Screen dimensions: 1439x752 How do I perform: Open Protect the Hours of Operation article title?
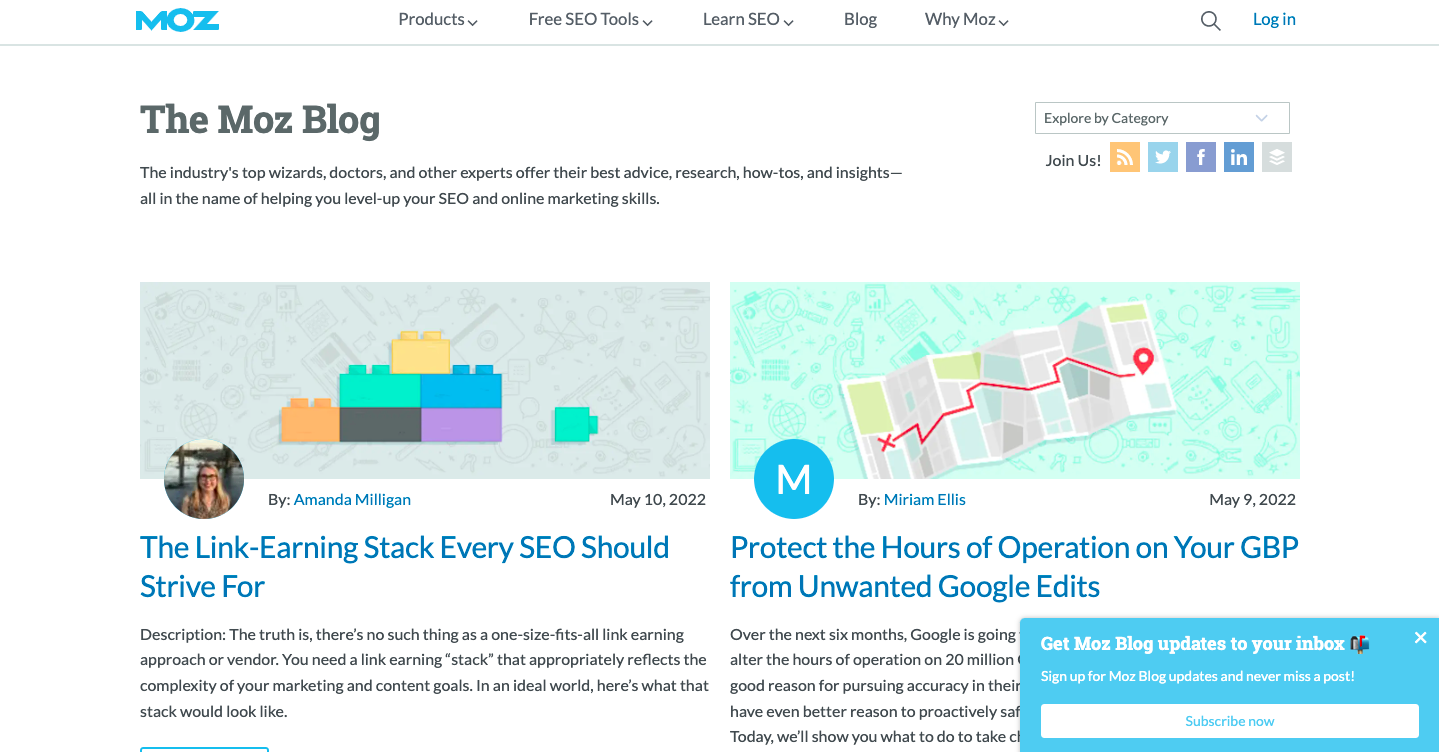(1014, 566)
